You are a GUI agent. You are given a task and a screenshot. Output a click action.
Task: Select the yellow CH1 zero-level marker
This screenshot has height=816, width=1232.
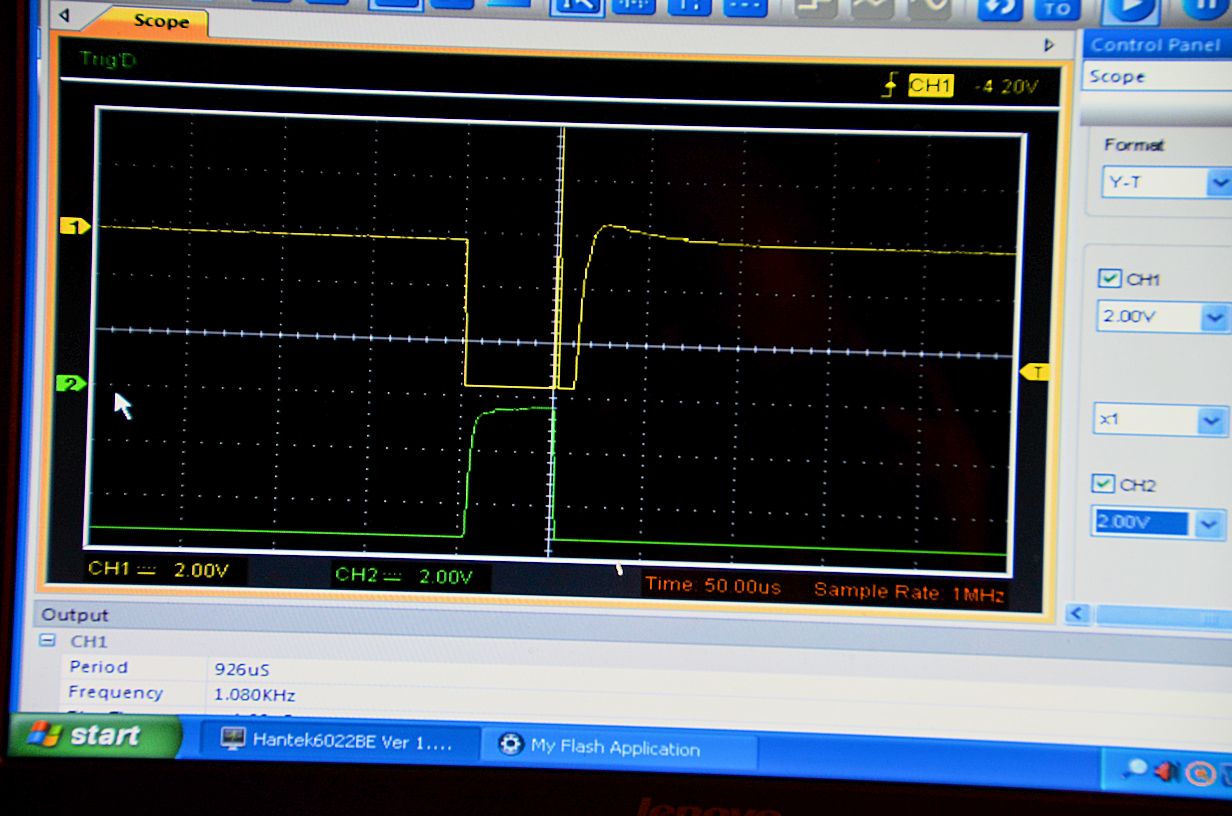(75, 227)
